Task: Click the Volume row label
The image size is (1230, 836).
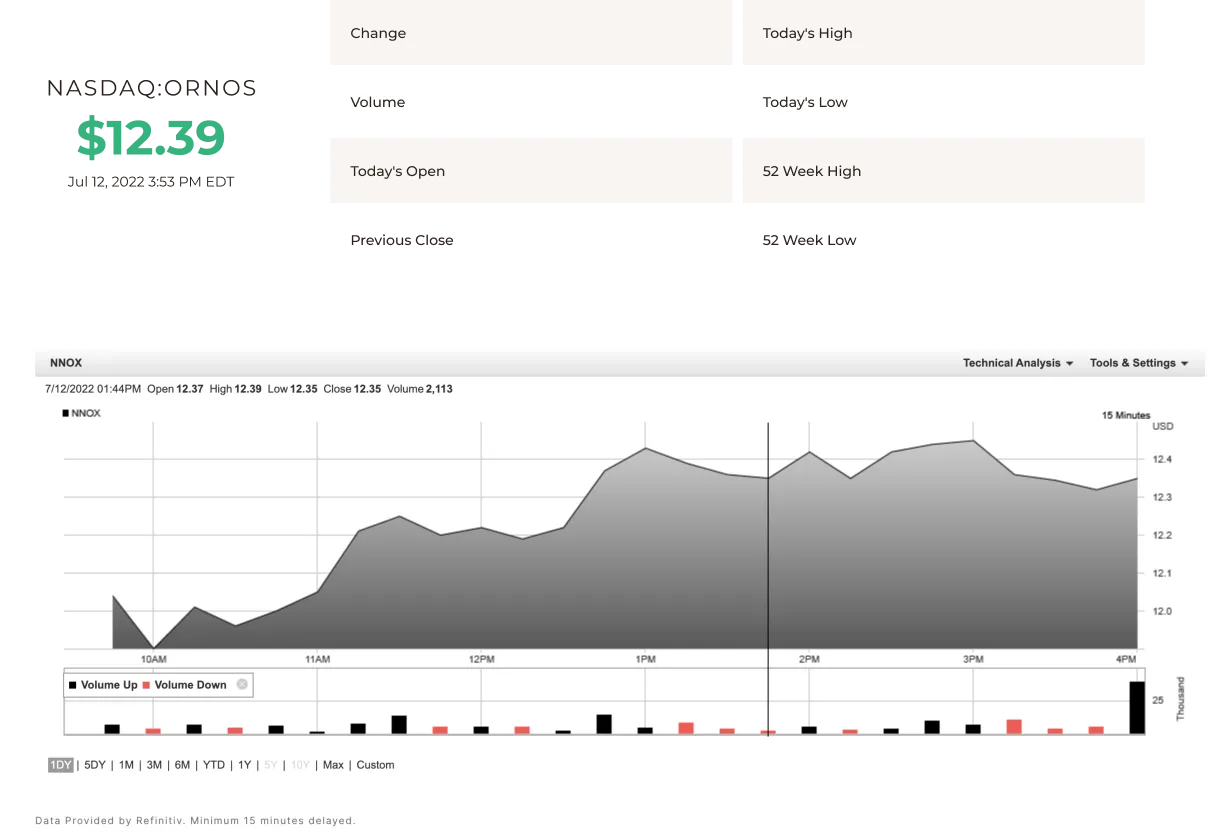Action: [378, 102]
